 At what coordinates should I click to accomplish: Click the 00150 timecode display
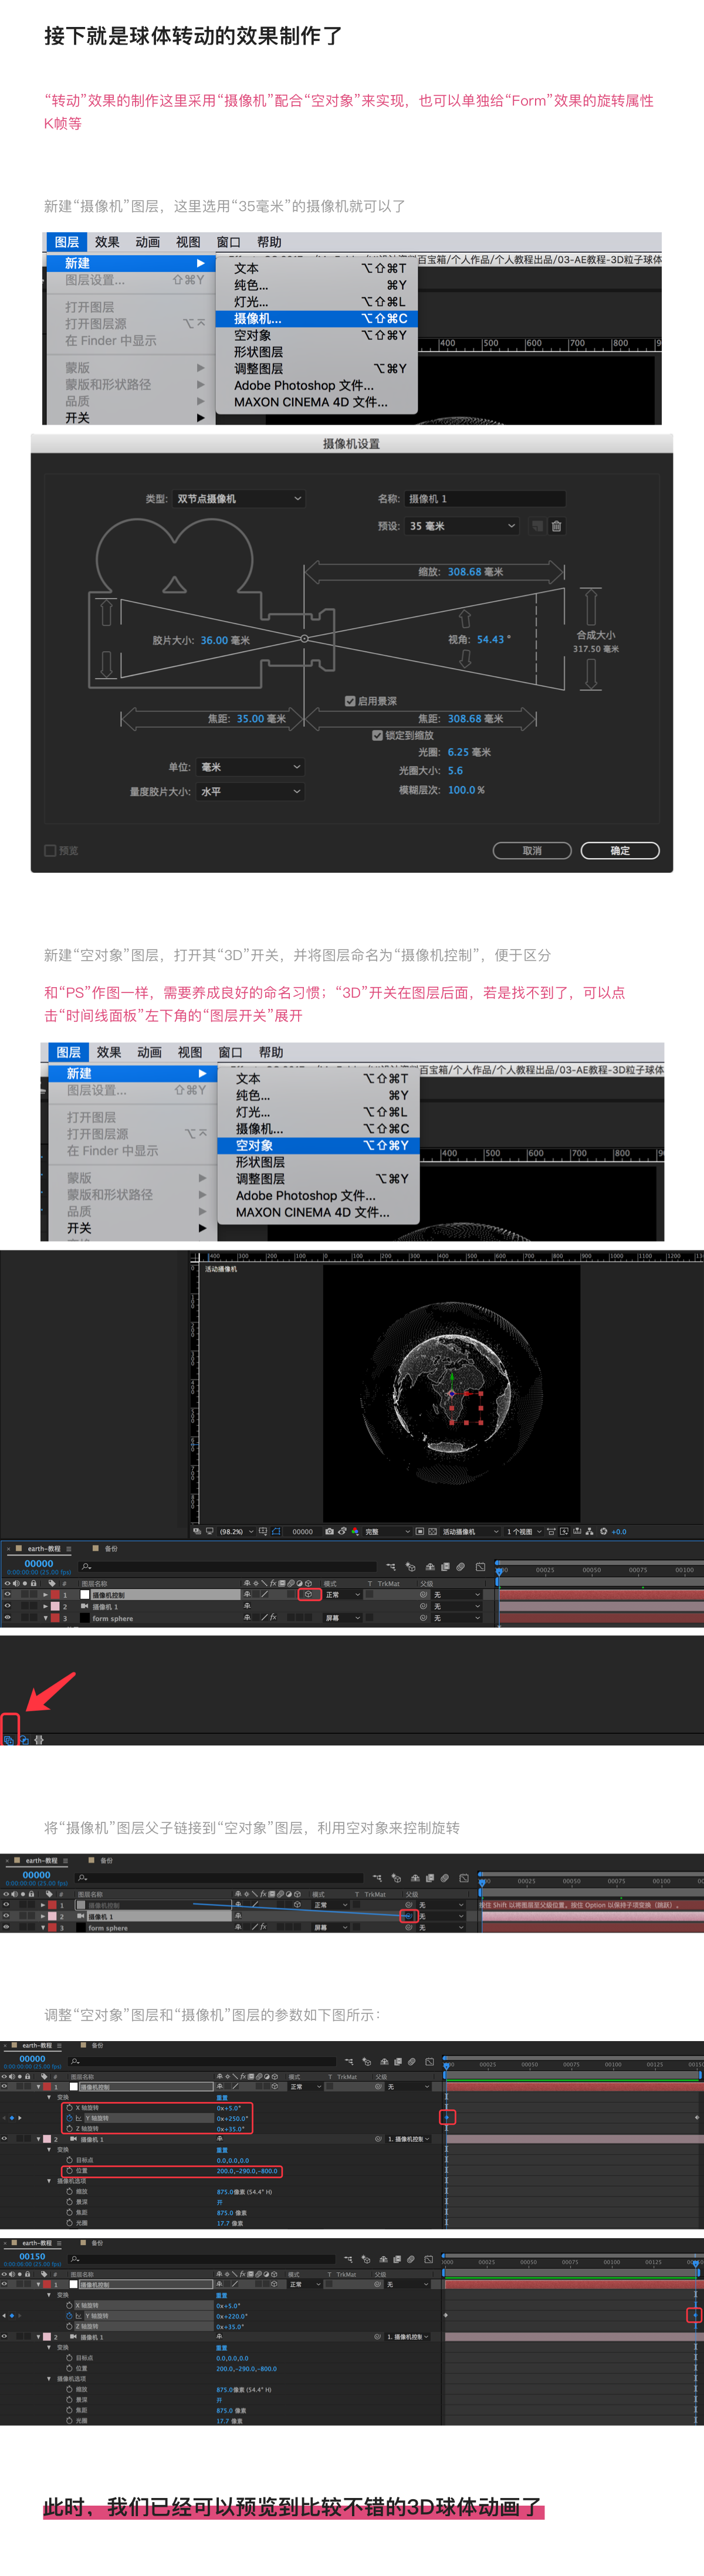(x=33, y=2256)
